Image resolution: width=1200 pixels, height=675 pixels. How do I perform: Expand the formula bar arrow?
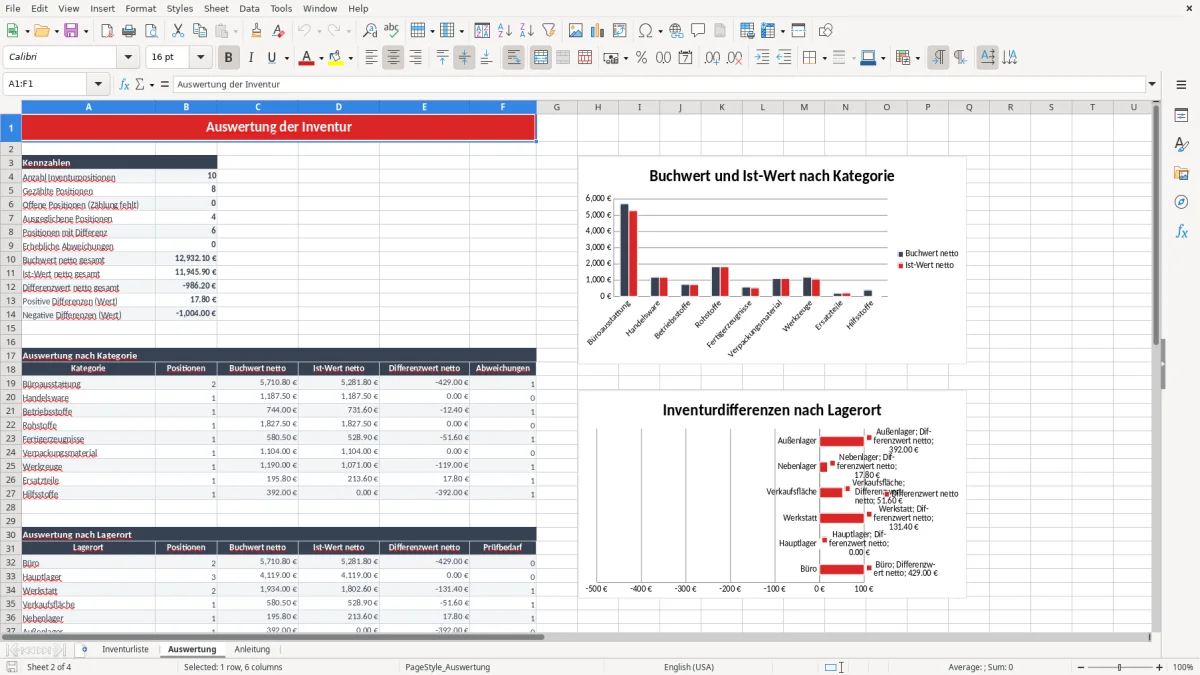coord(1152,84)
